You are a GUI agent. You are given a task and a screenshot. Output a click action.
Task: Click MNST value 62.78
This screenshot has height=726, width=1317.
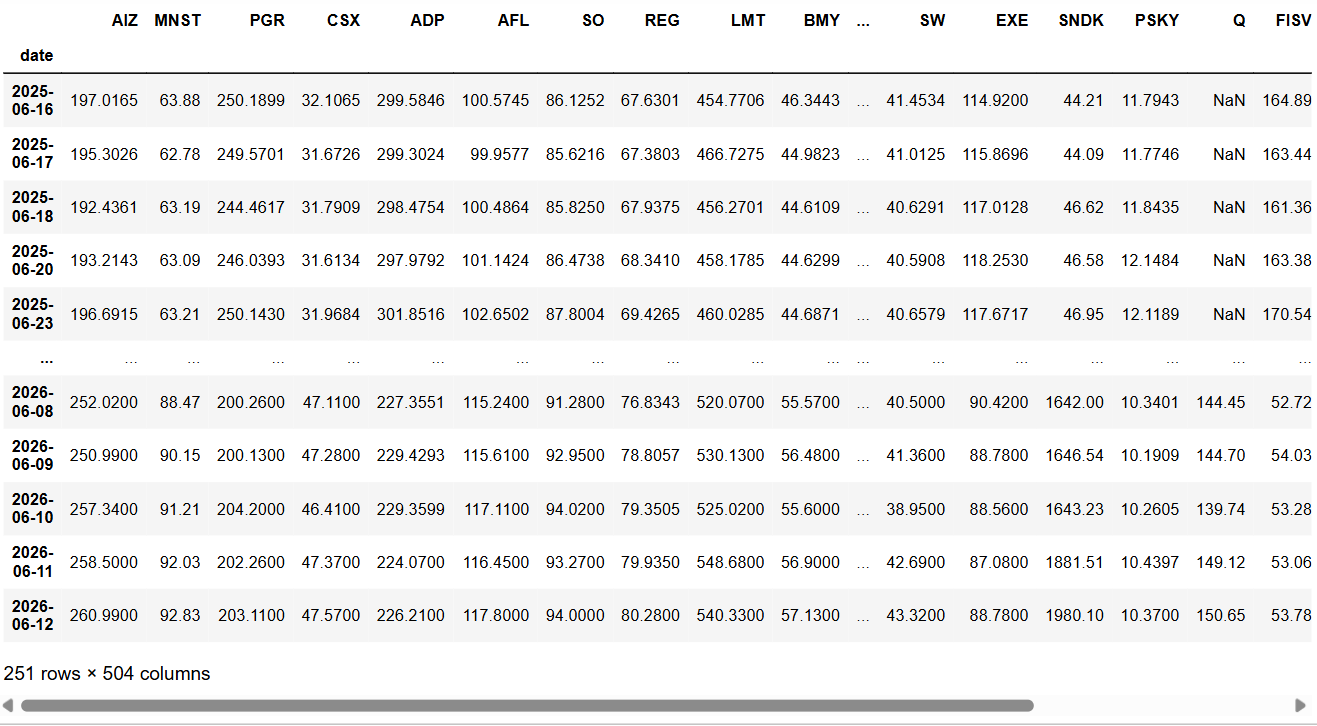coord(180,154)
